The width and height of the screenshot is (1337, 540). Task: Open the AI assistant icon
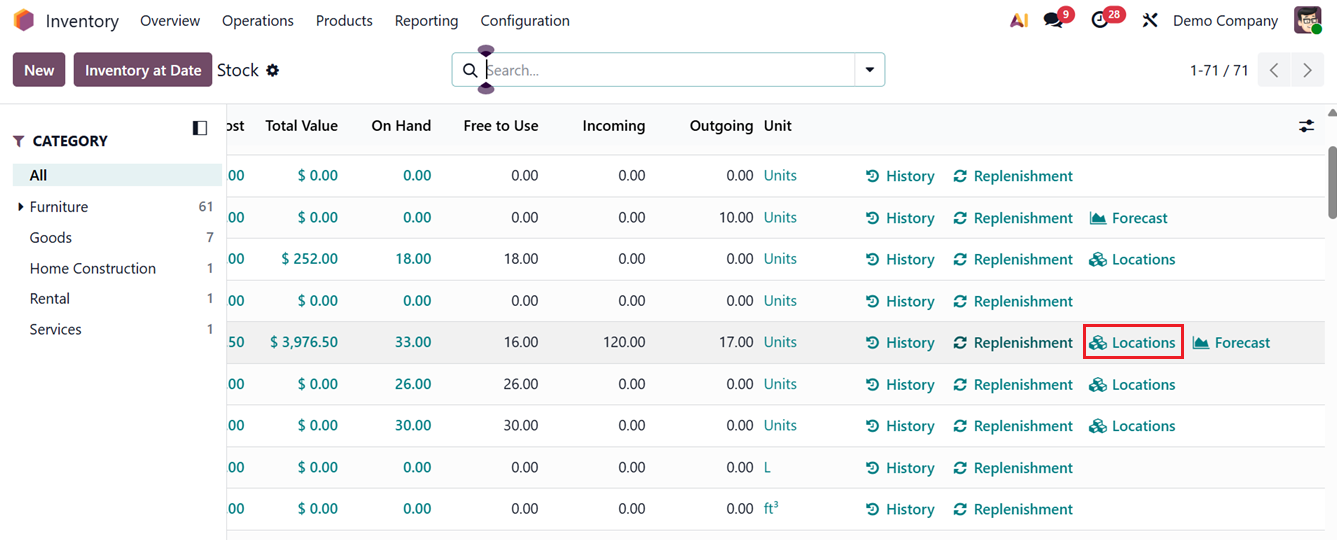pos(1019,20)
